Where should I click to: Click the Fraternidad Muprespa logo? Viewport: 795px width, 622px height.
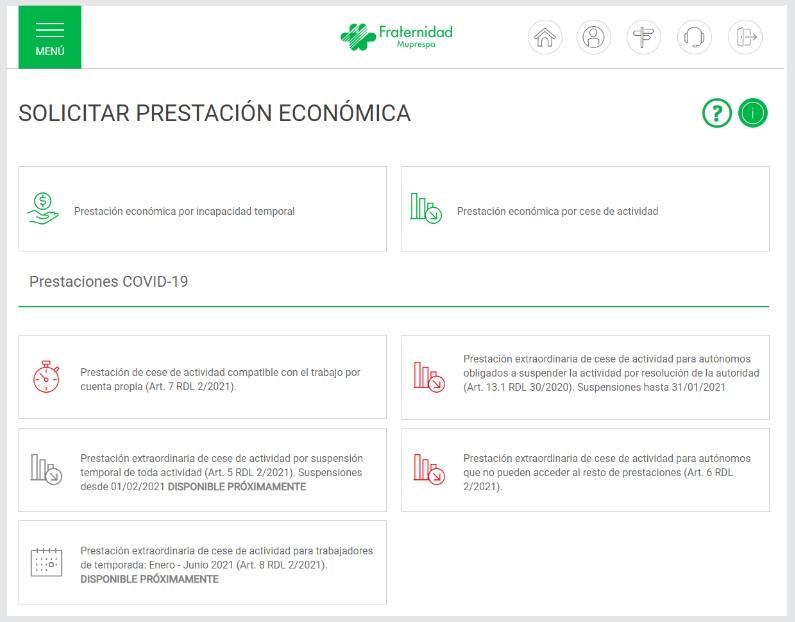coord(396,37)
